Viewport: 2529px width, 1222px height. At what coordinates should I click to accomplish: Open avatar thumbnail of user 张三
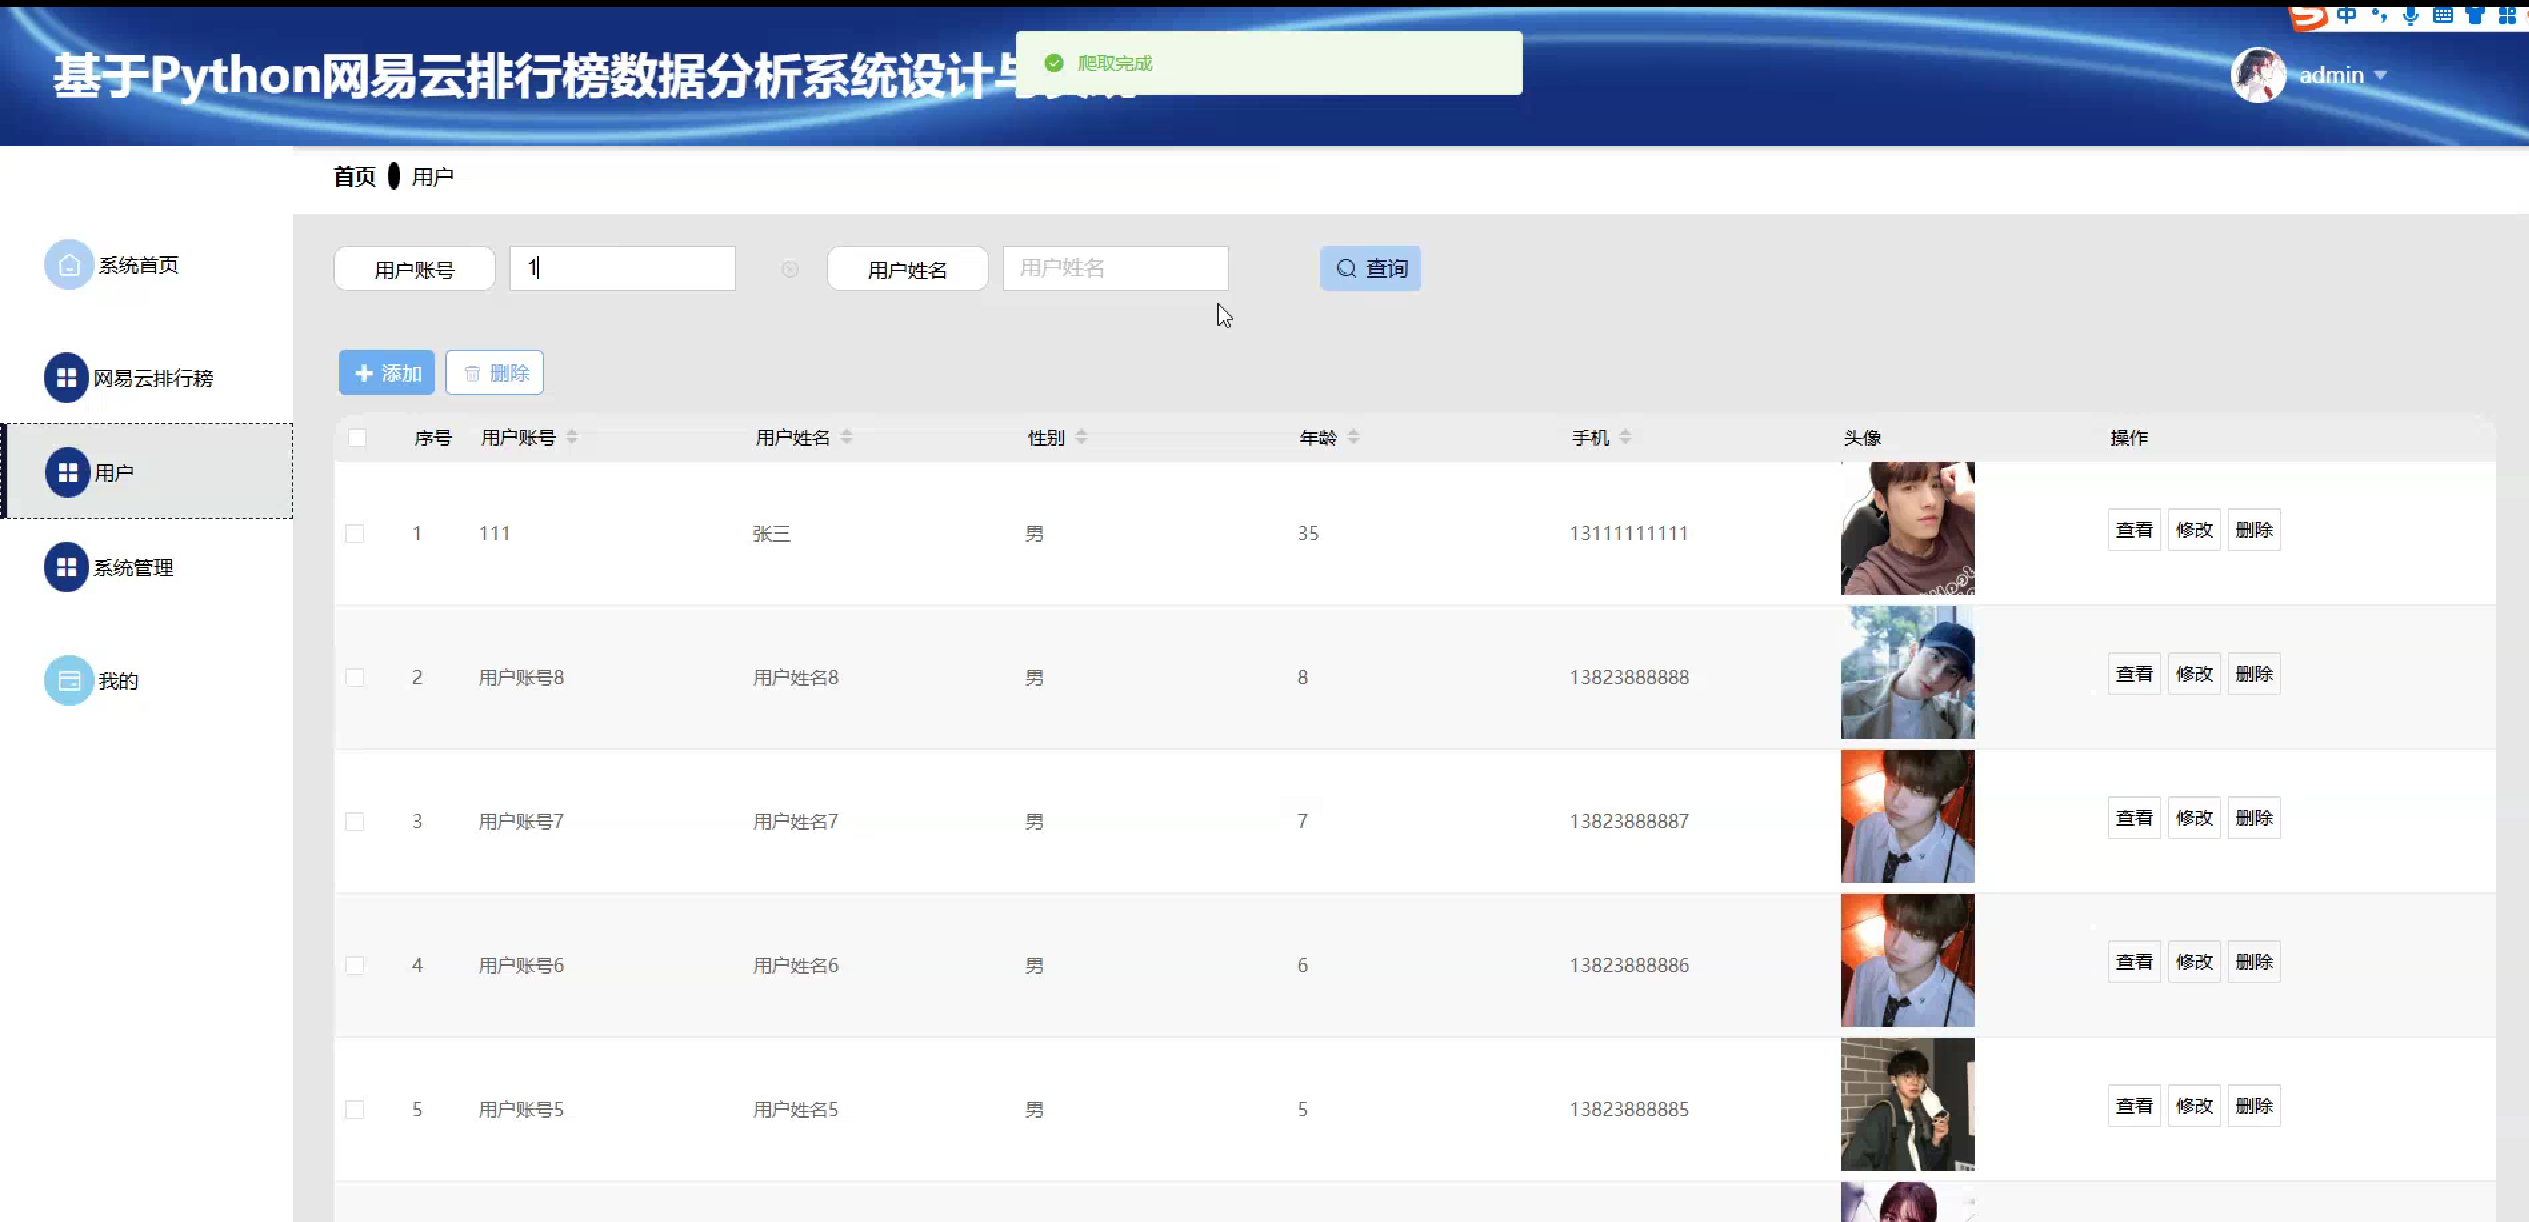click(1907, 528)
